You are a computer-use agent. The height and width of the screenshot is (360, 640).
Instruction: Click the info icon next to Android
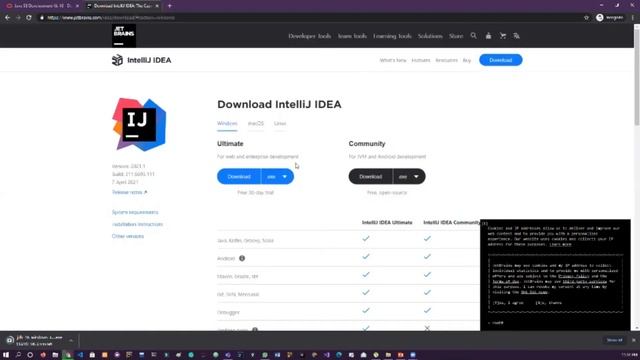[x=242, y=258]
